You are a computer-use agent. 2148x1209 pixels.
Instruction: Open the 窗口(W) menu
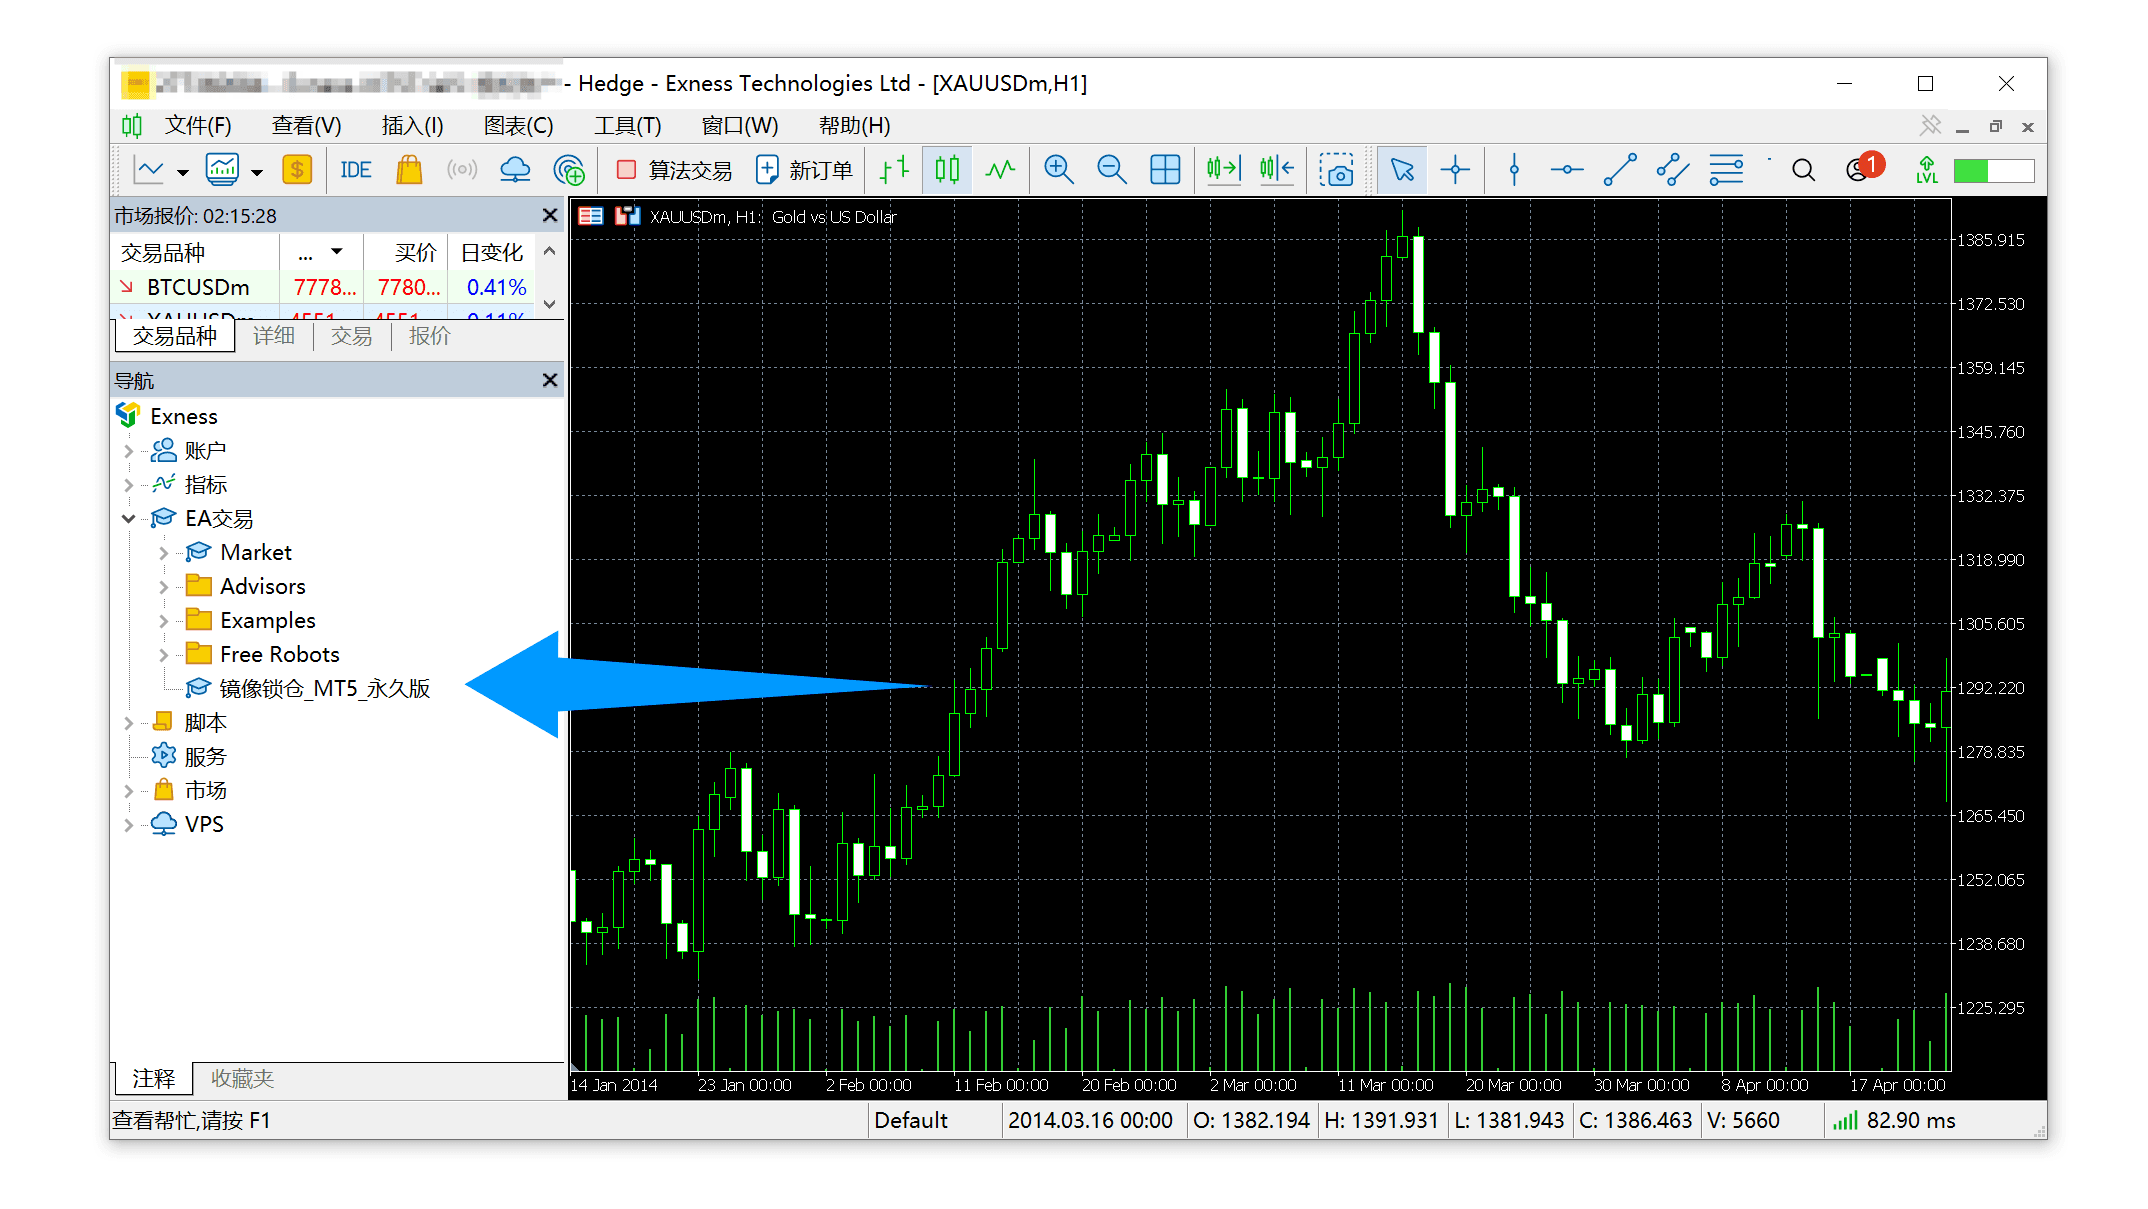pyautogui.click(x=739, y=126)
